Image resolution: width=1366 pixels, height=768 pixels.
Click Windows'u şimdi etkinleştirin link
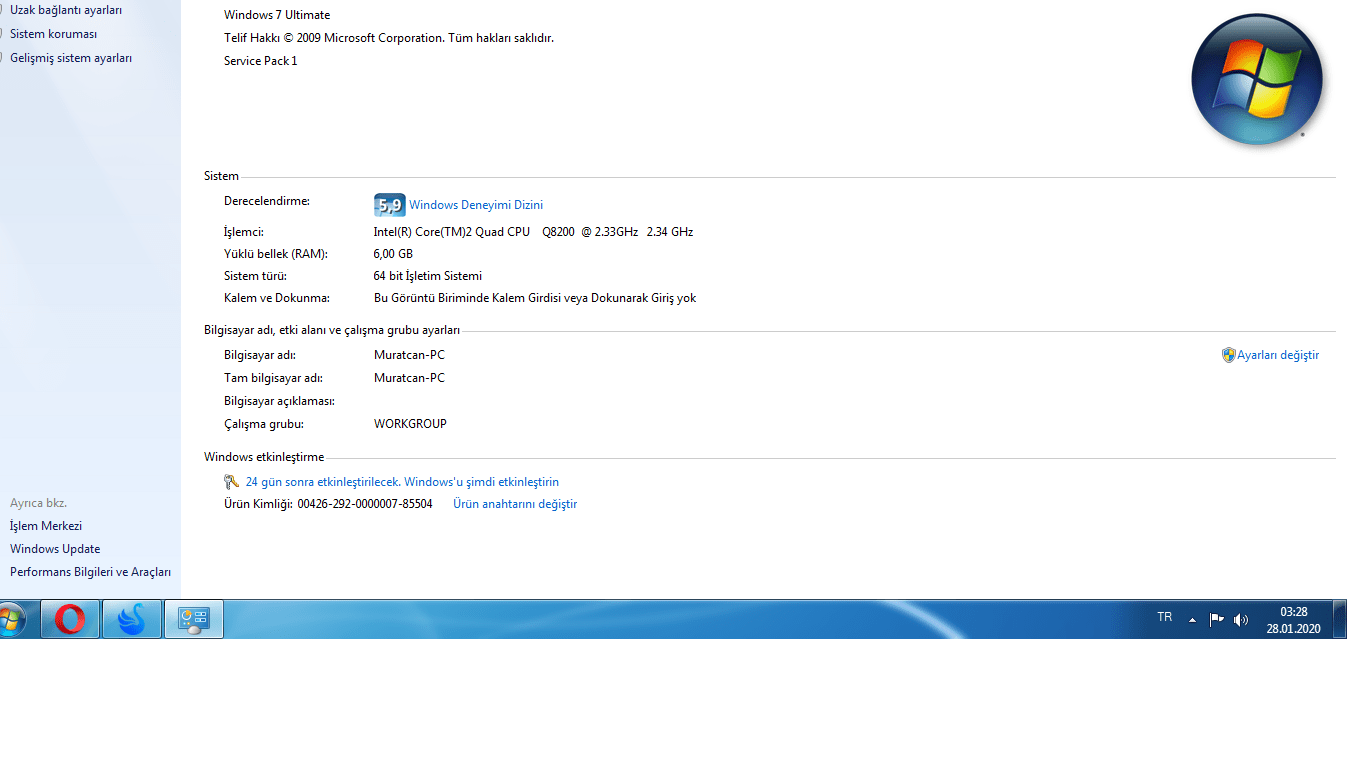pyautogui.click(x=481, y=482)
